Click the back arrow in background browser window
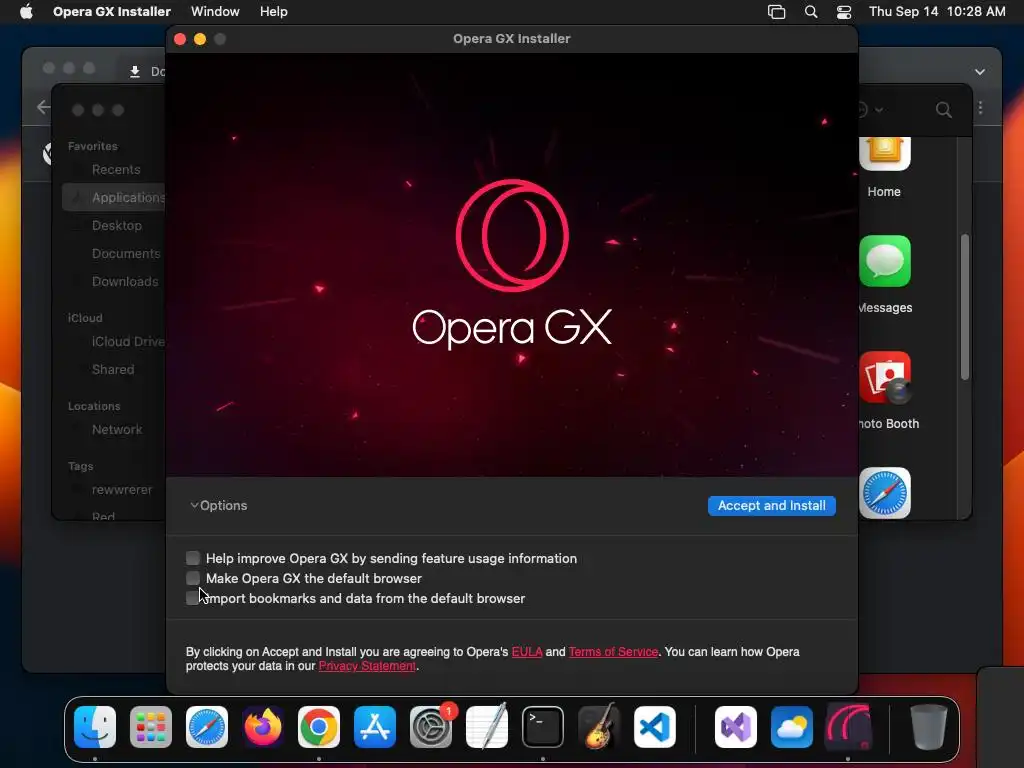 tap(43, 107)
